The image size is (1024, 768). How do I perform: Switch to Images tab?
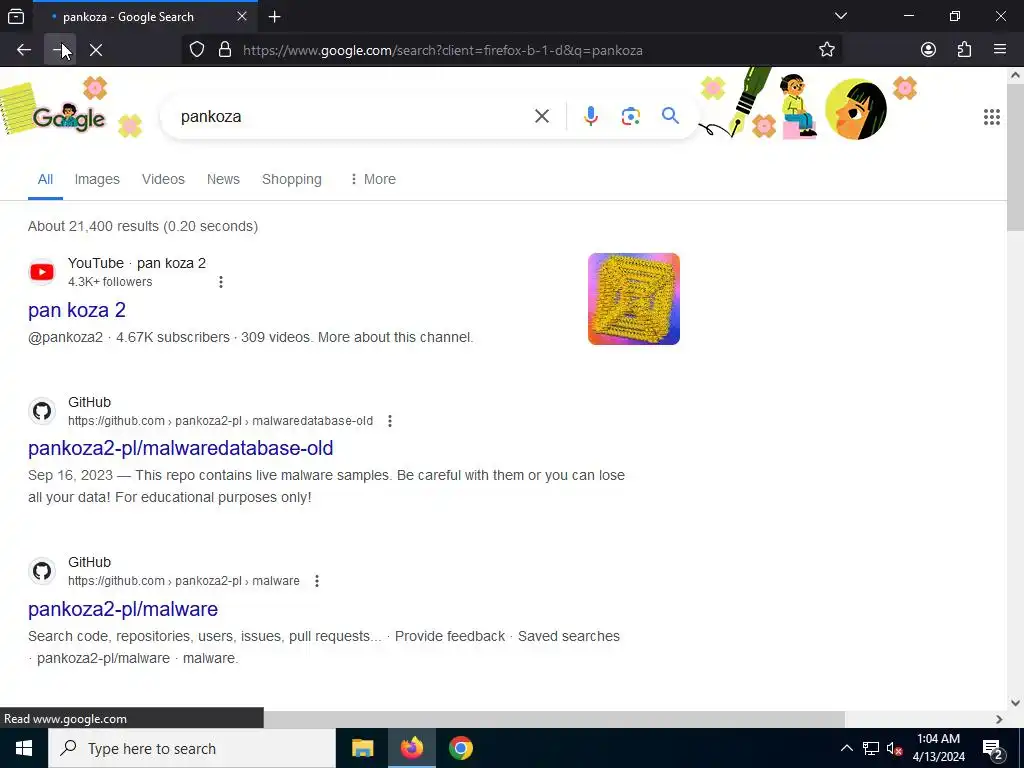tap(97, 179)
